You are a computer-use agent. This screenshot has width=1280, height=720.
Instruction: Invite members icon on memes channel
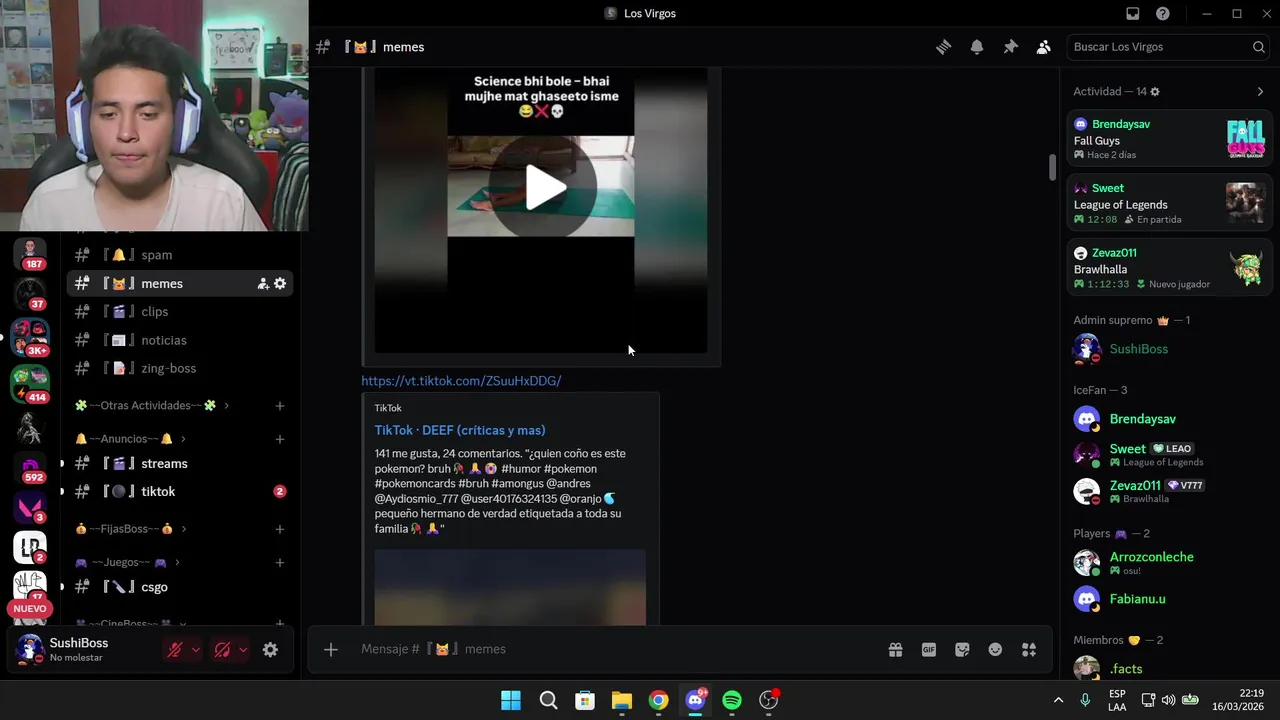[x=263, y=284]
